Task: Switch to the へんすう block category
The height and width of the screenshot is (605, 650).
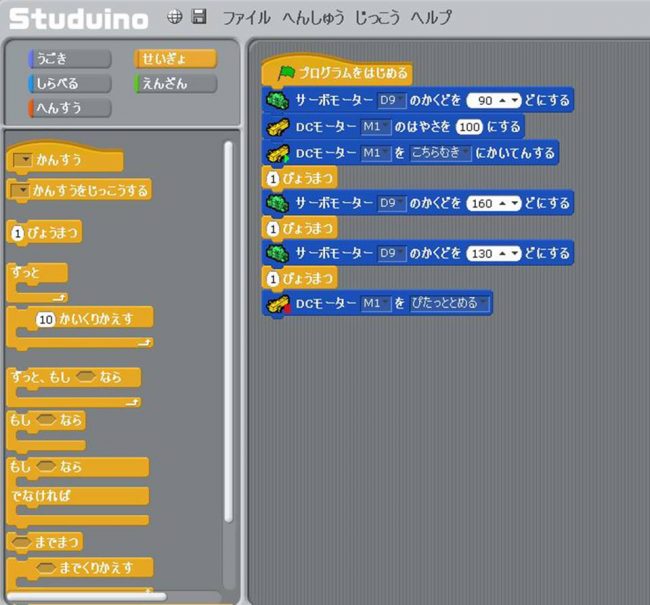Action: 69,108
